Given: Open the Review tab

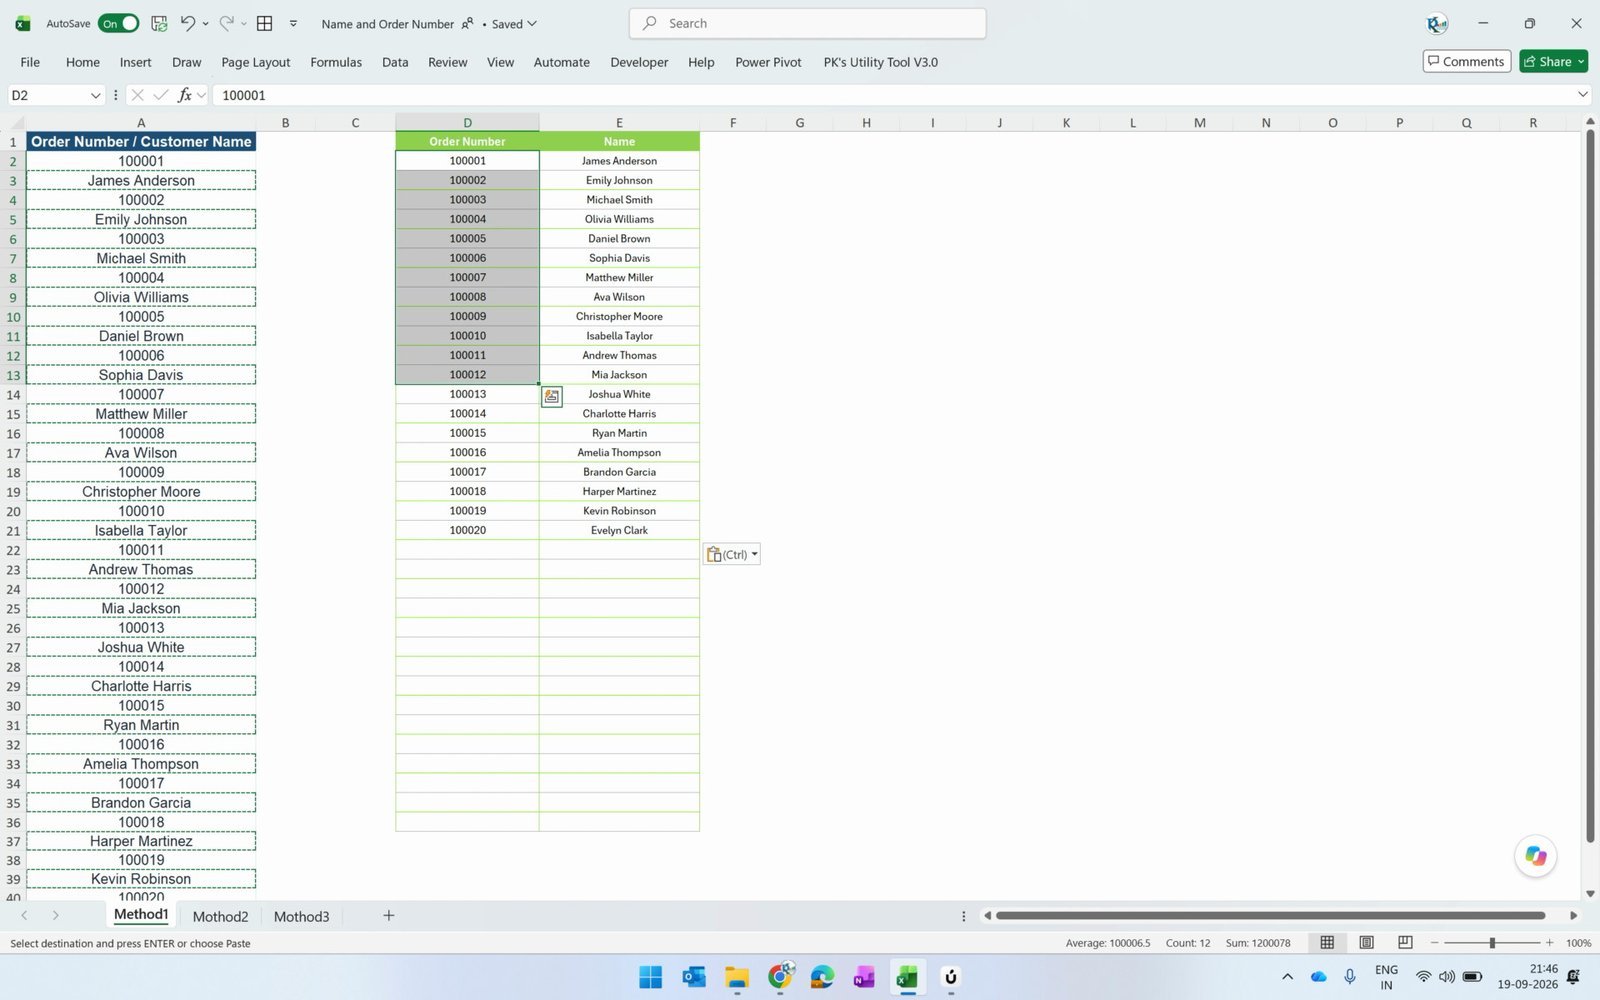Looking at the screenshot, I should click(x=447, y=62).
